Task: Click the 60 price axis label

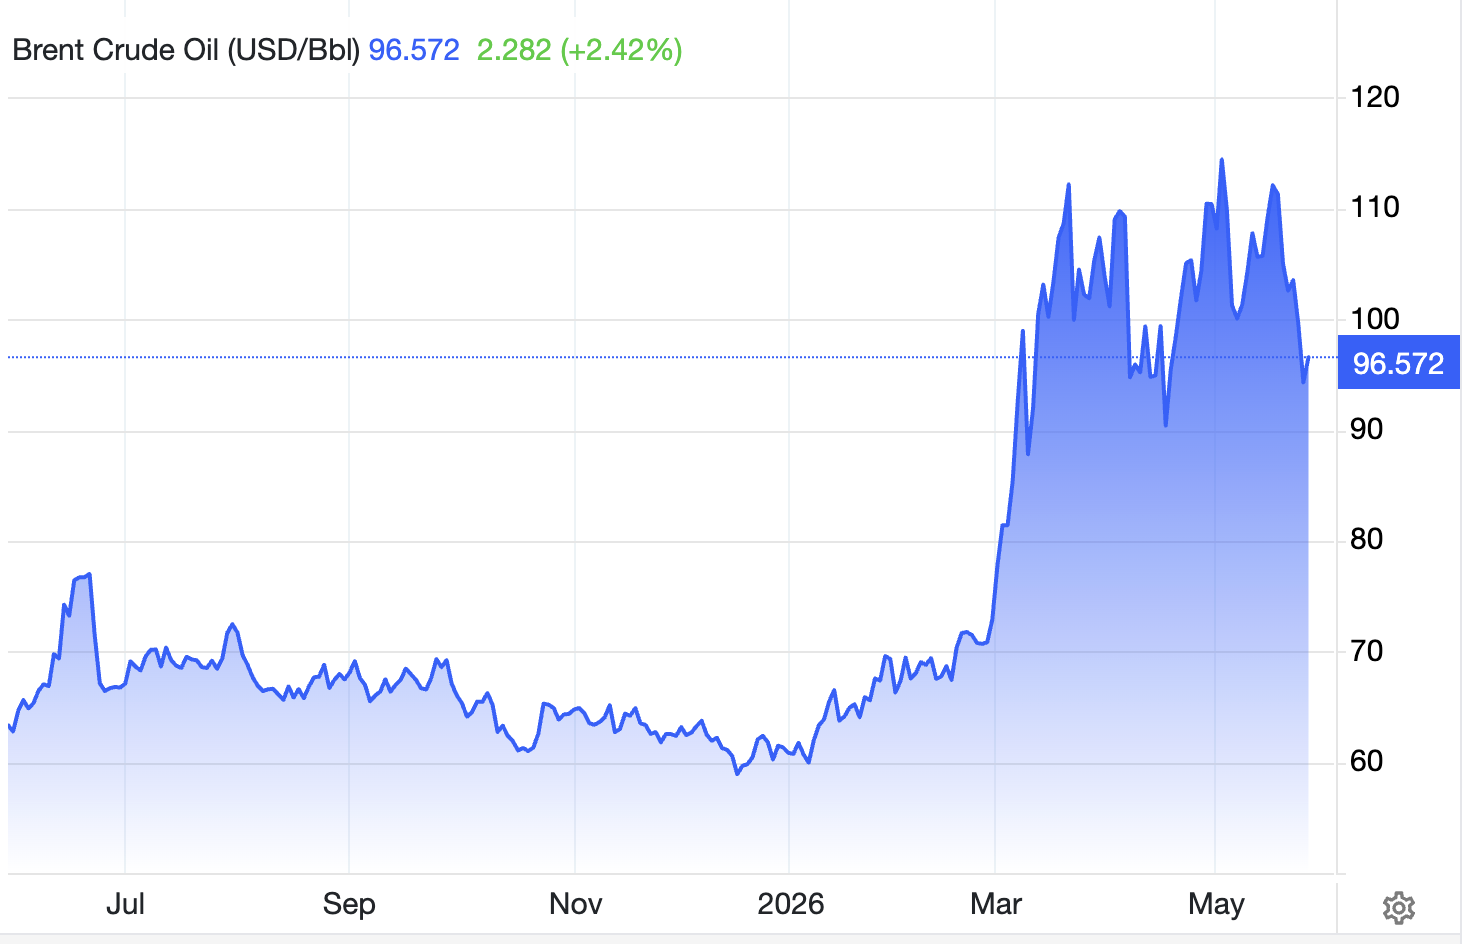Action: 1367,762
